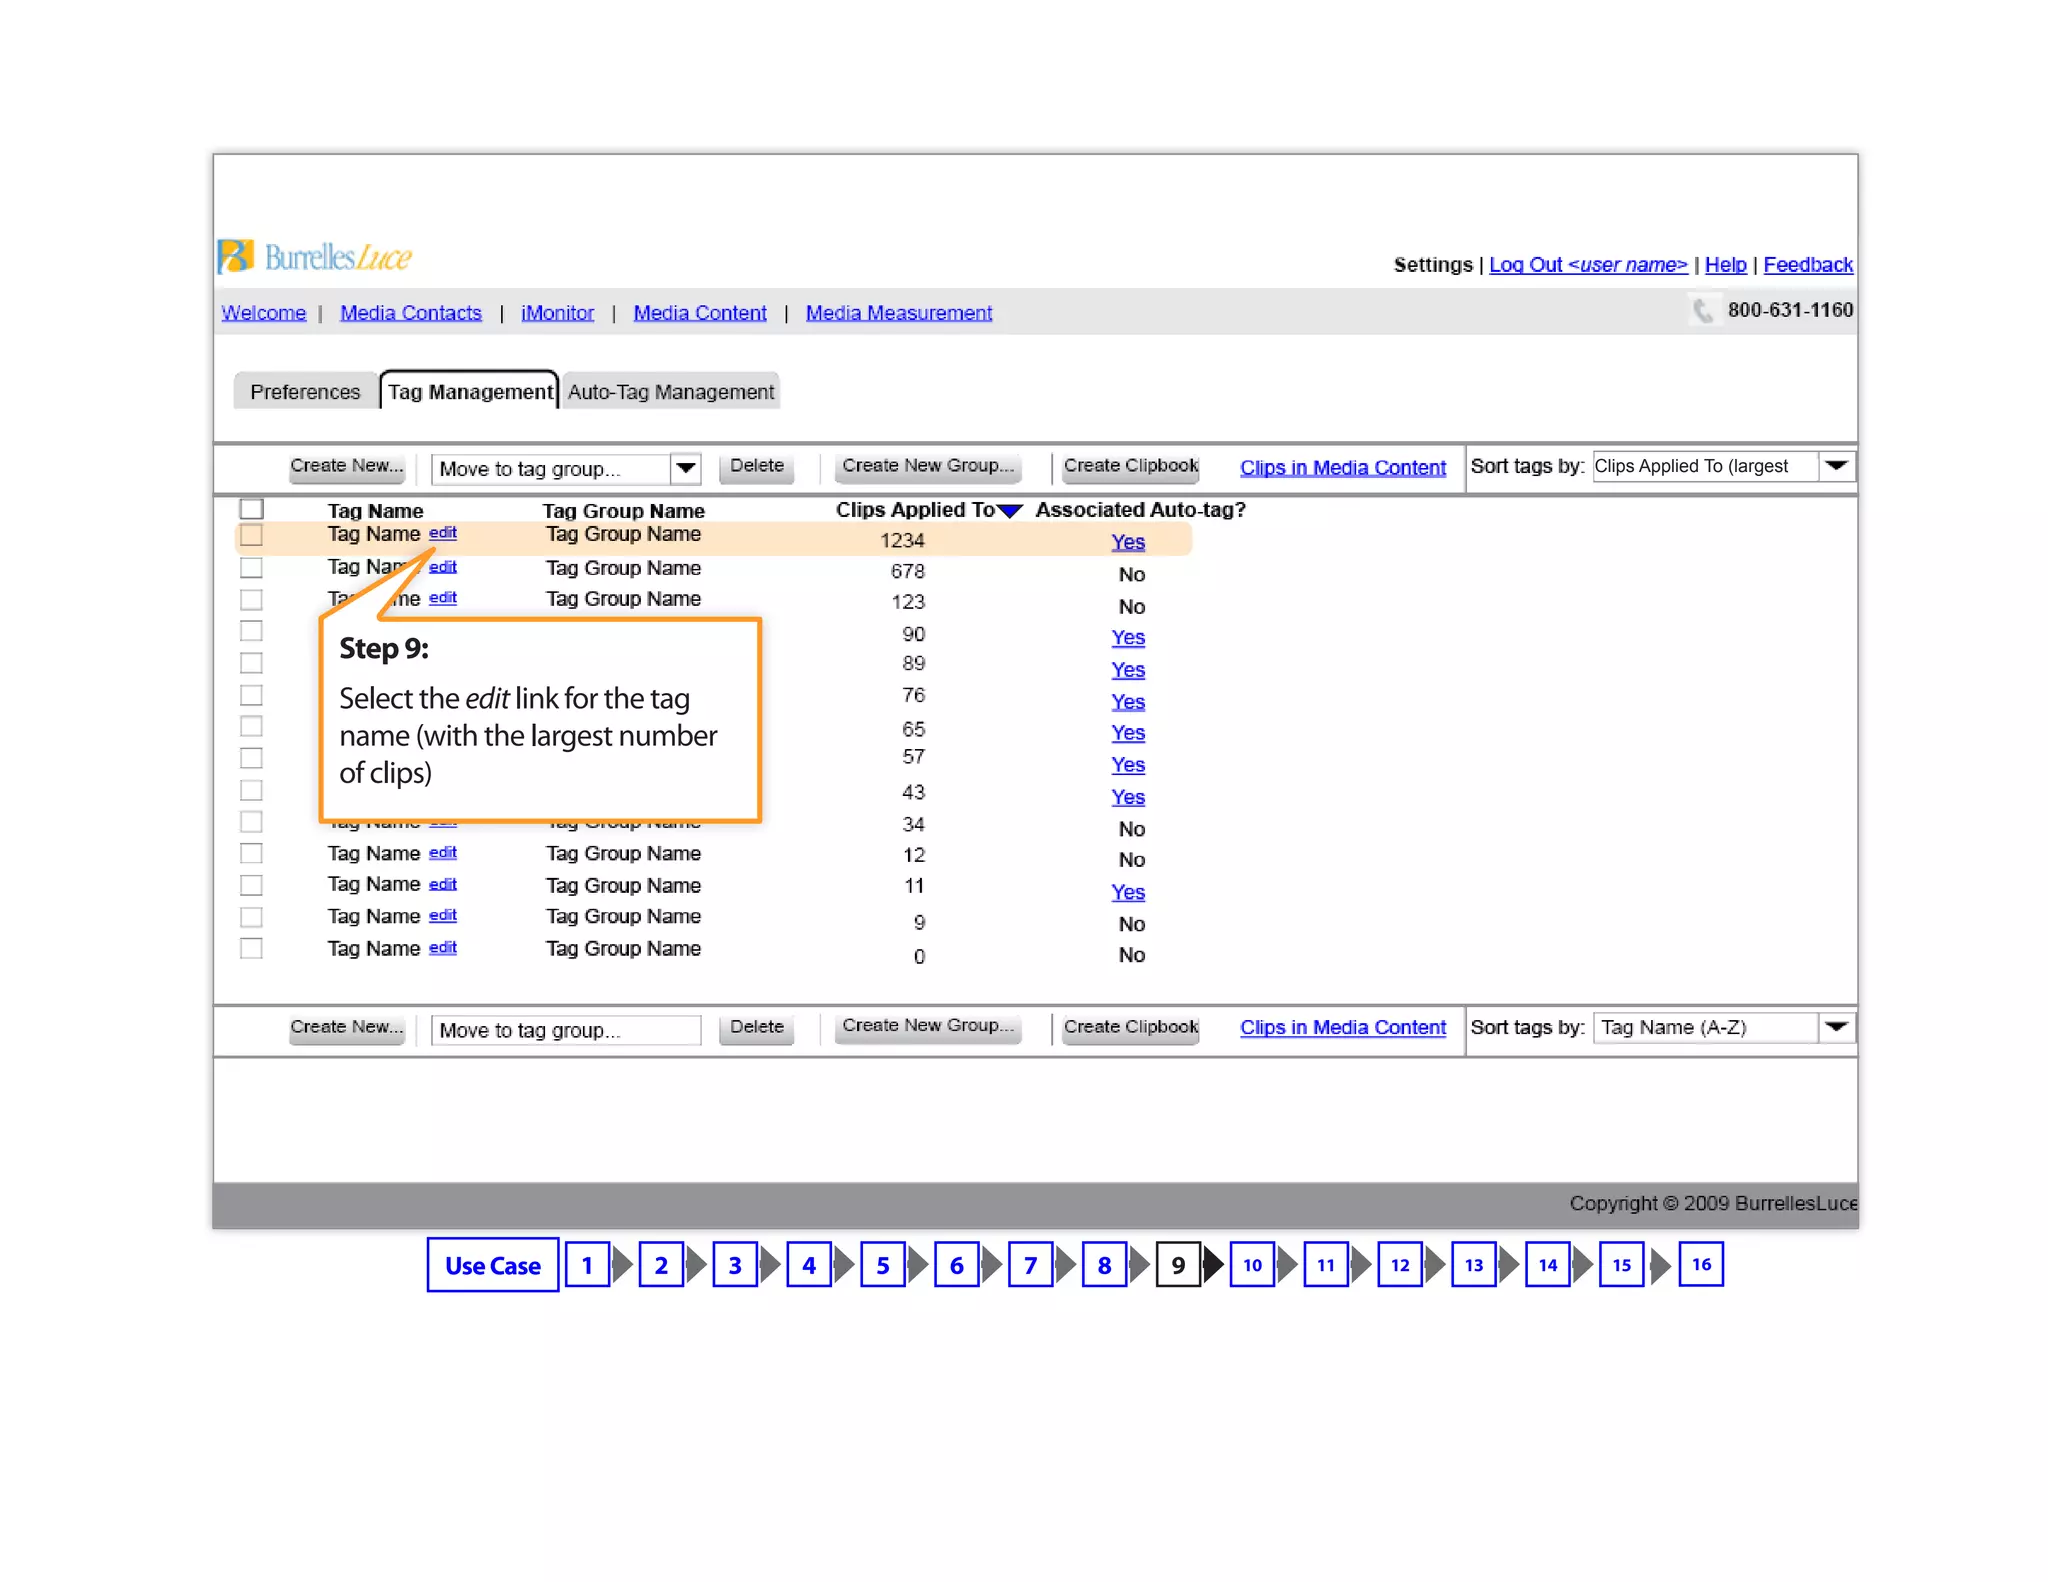The width and height of the screenshot is (2048, 1582).
Task: Open Media Content navigation link
Action: 700,313
